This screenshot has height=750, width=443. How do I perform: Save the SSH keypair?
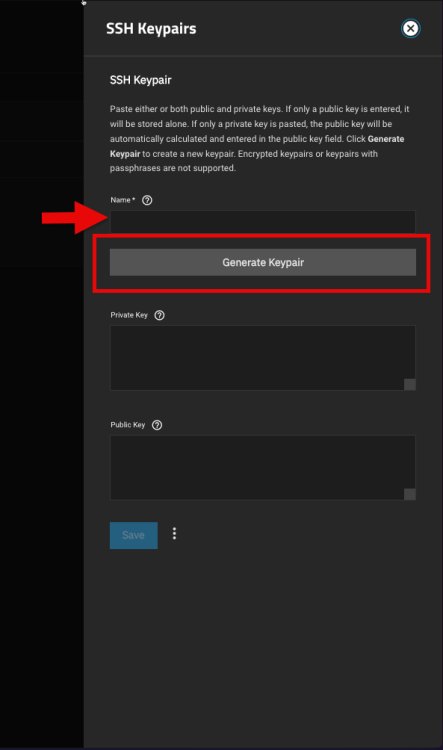[x=133, y=535]
